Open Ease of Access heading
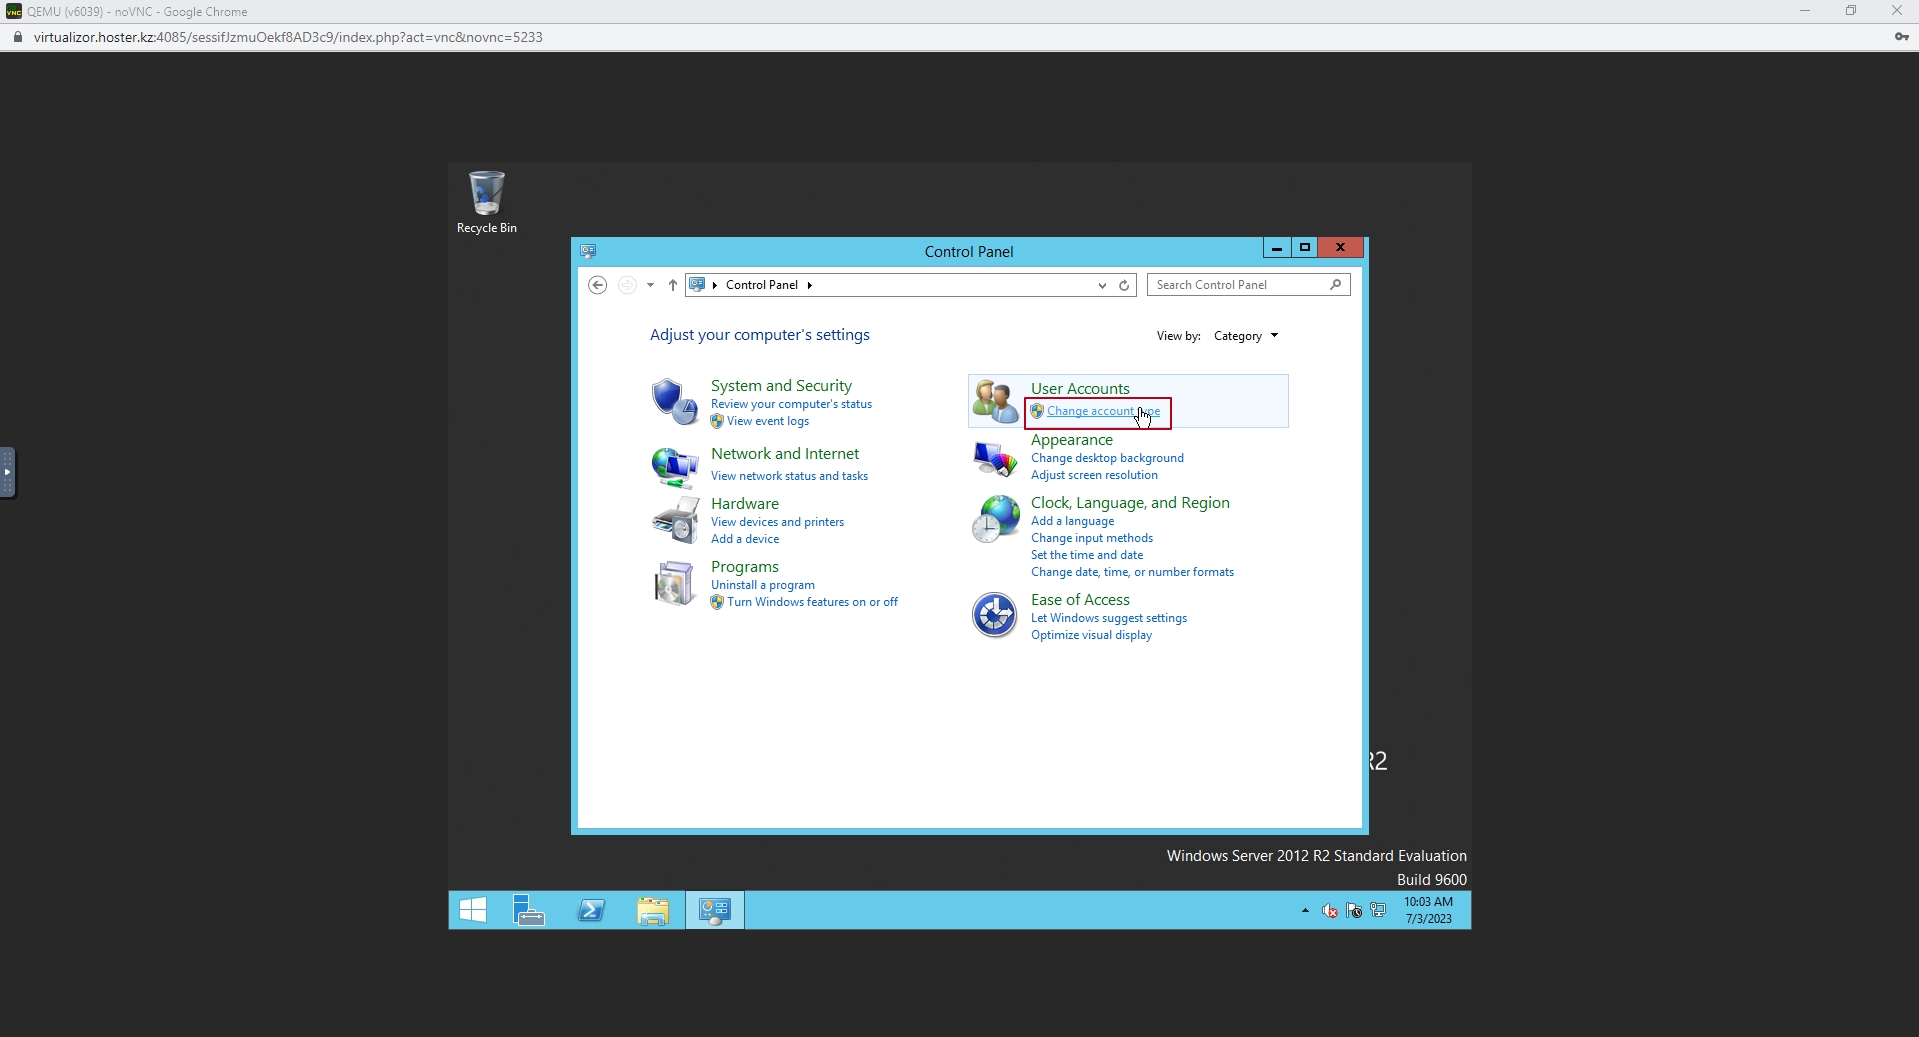This screenshot has height=1037, width=1919. (1080, 600)
